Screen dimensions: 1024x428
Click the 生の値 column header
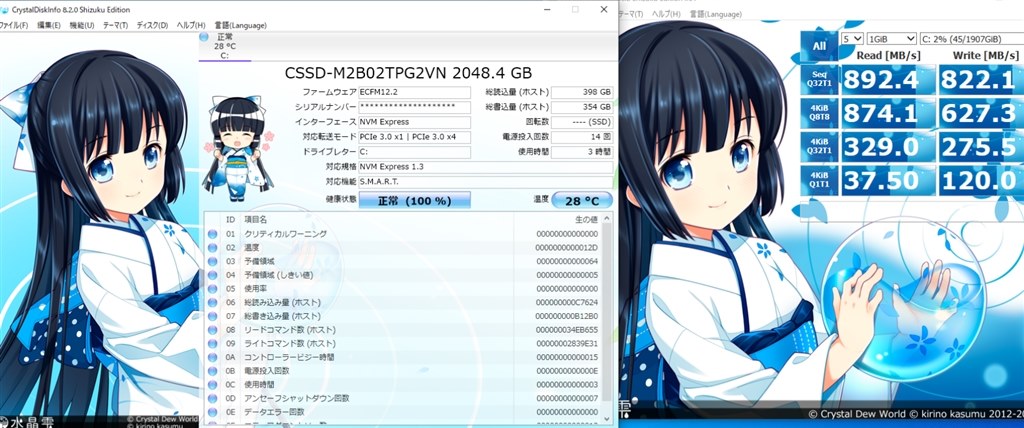coord(586,220)
